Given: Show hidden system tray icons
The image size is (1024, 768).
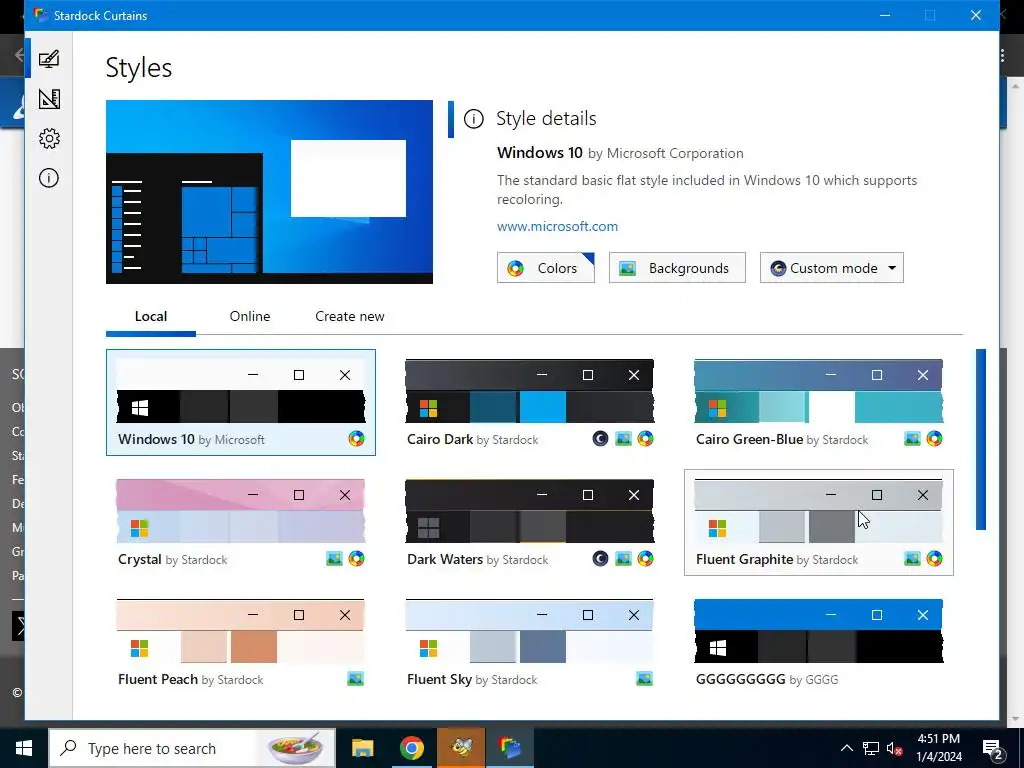Looking at the screenshot, I should (846, 748).
